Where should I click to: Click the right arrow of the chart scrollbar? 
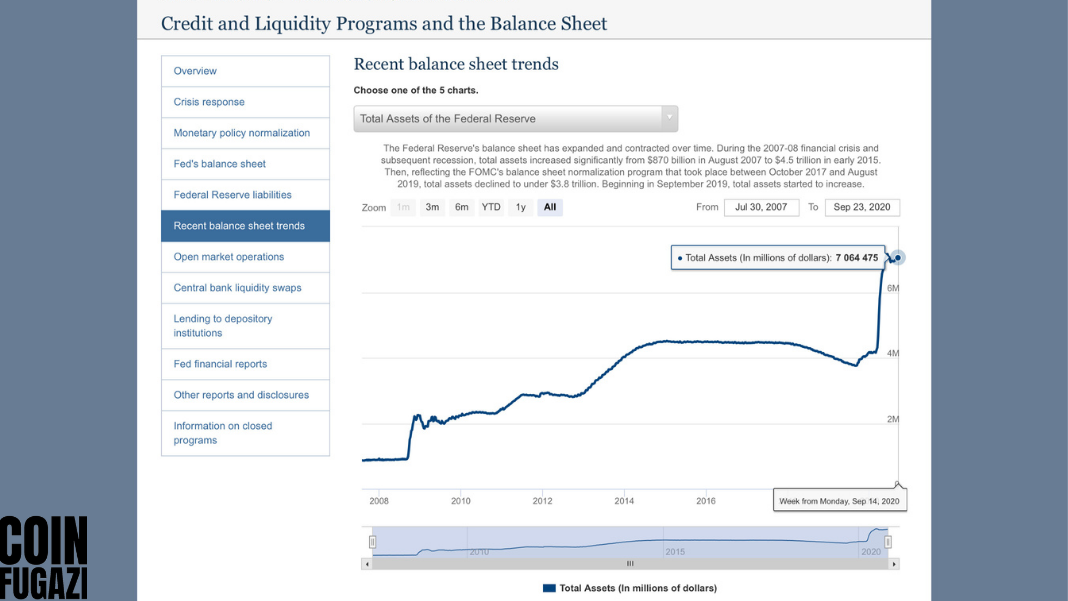[894, 564]
